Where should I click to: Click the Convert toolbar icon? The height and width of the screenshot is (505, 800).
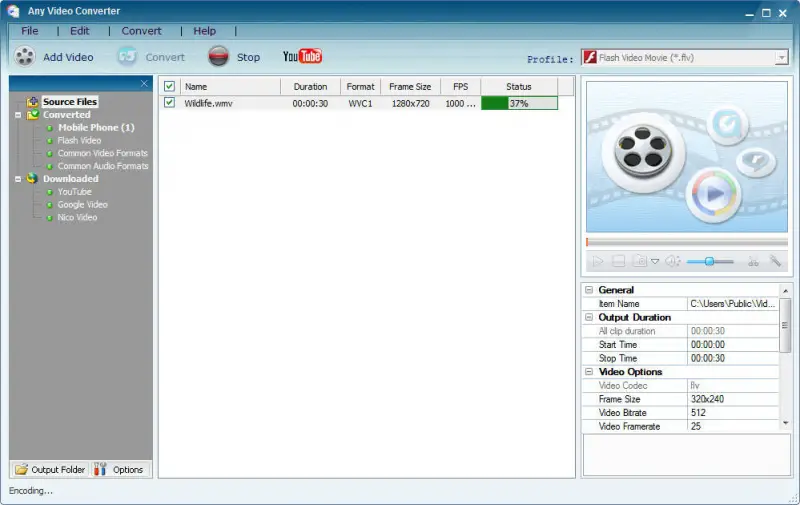[127, 57]
